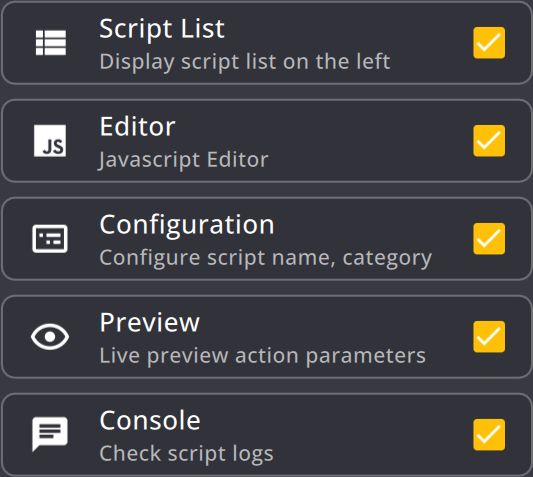Toggle the Editor checkbox off
This screenshot has height=477, width=533.
489,141
